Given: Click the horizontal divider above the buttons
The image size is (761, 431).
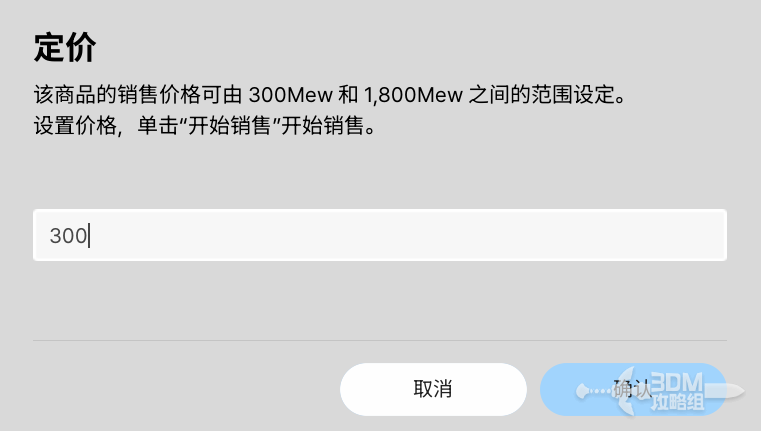Looking at the screenshot, I should 380,341.
